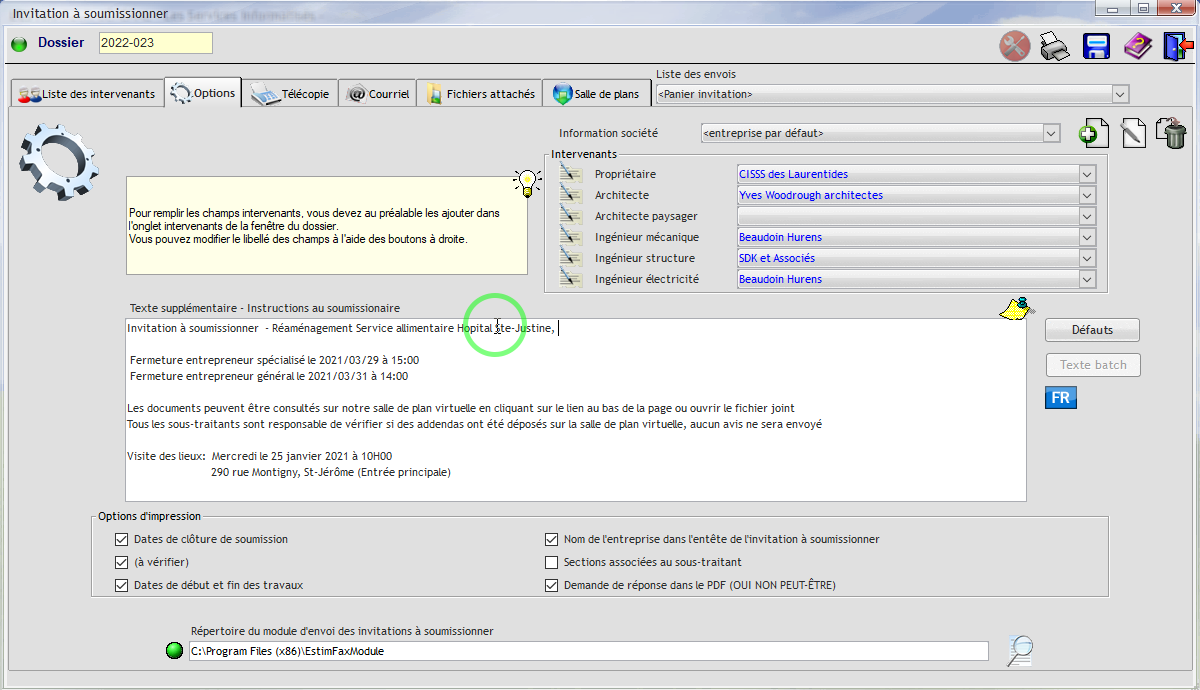Viewport: 1200px width, 690px height.
Task: Click the blue floppy disk save icon
Action: click(x=1097, y=46)
